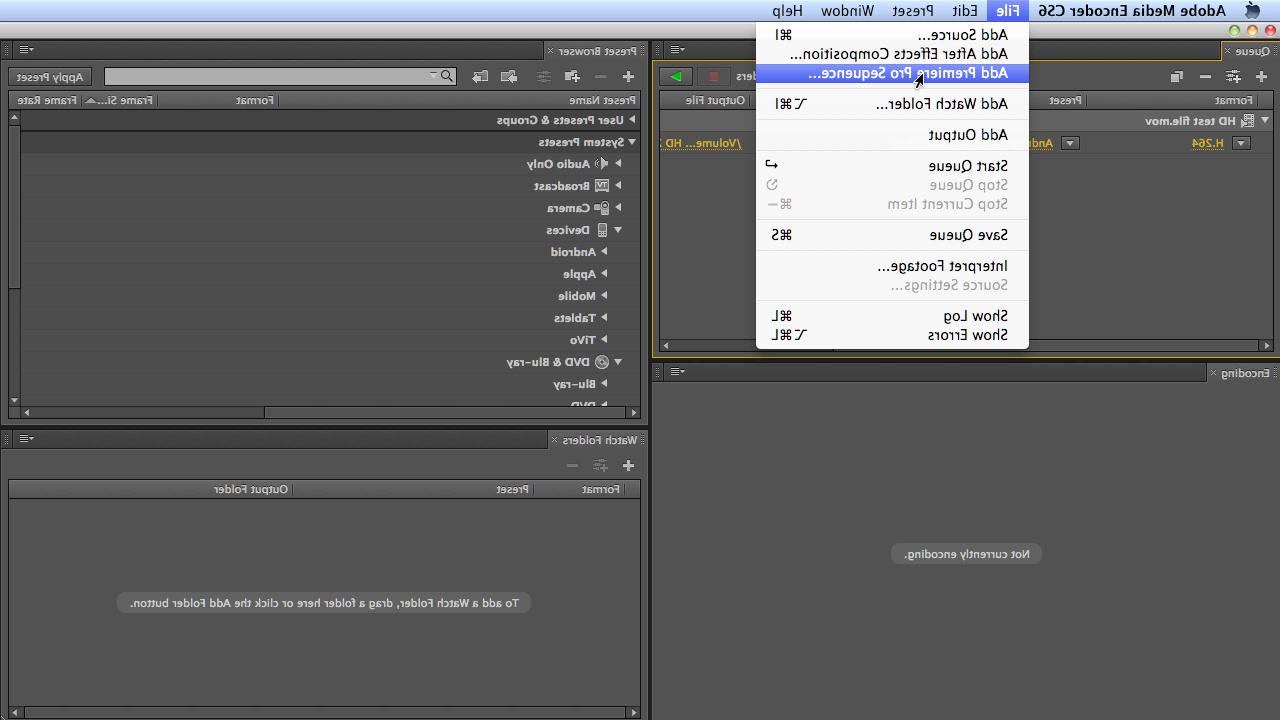
Task: Close the Encoding panel tab
Action: click(1213, 373)
